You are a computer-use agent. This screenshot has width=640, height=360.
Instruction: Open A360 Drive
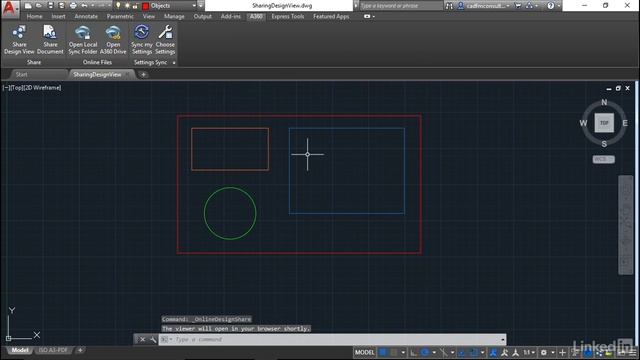(113, 40)
